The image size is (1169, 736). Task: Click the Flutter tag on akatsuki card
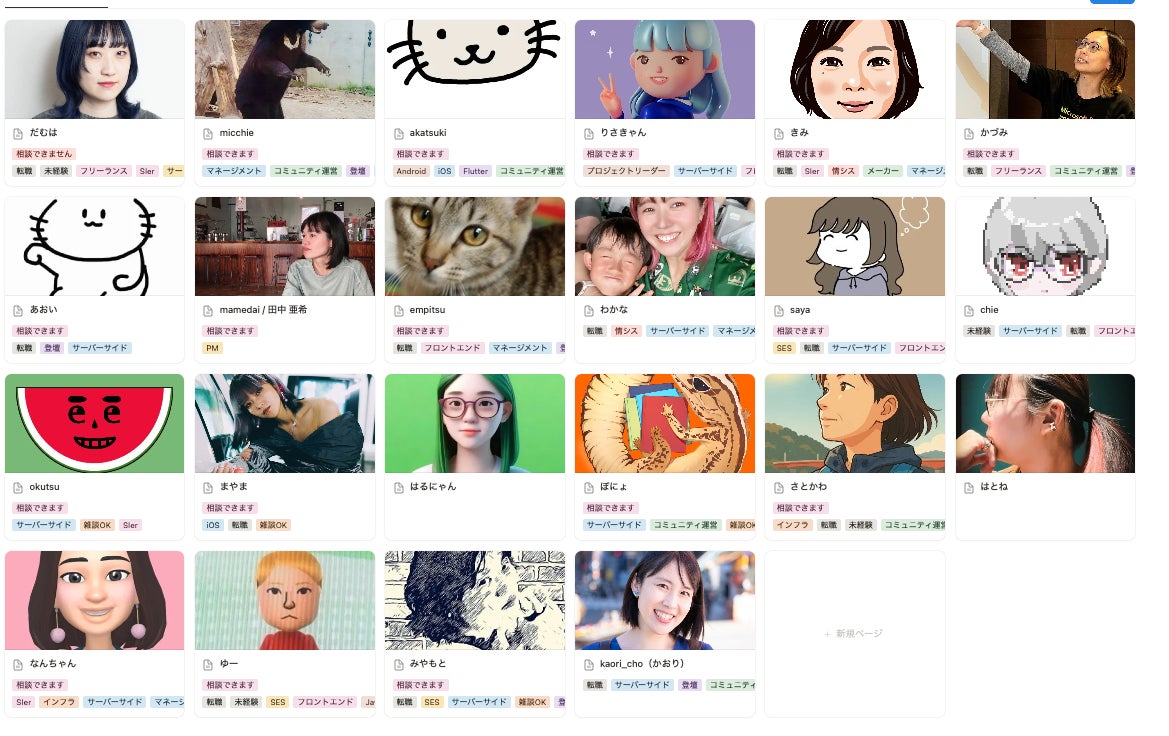pos(476,172)
